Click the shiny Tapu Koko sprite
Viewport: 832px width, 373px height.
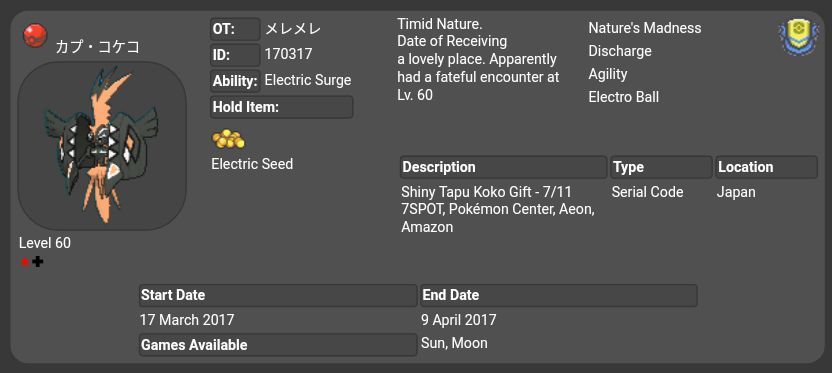point(101,145)
